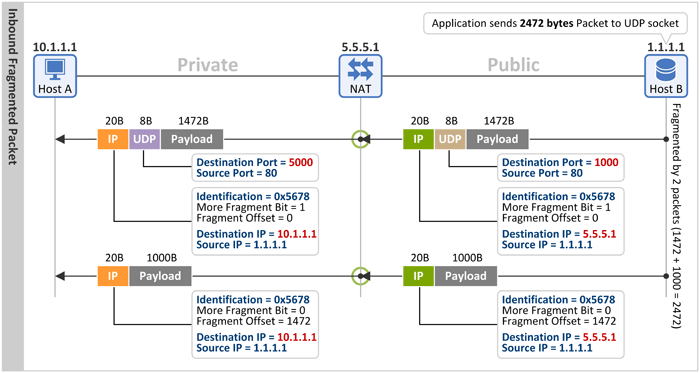Click the 1000B Payload block on private side
700x373 pixels.
tap(160, 276)
